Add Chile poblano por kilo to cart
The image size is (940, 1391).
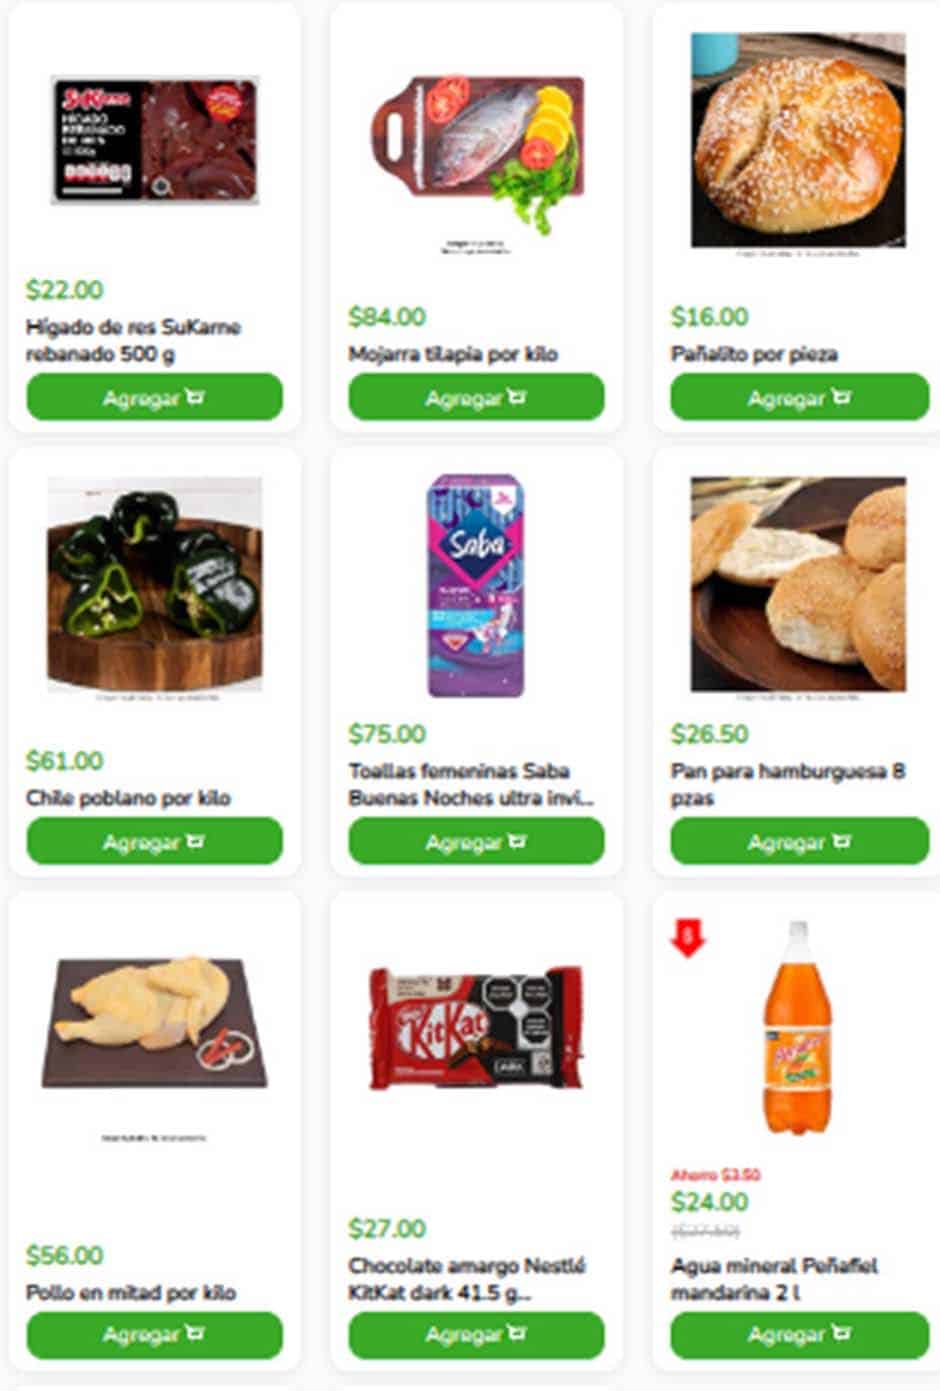[154, 841]
